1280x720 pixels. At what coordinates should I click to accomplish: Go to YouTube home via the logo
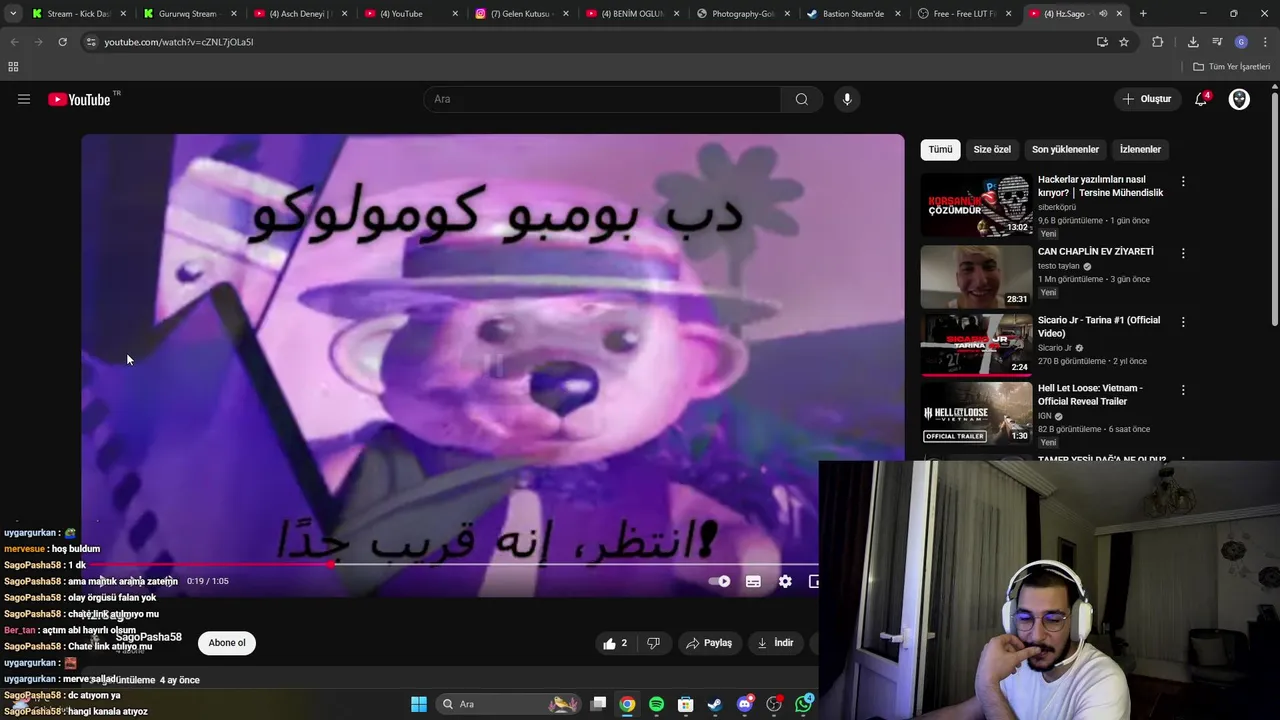coord(79,99)
